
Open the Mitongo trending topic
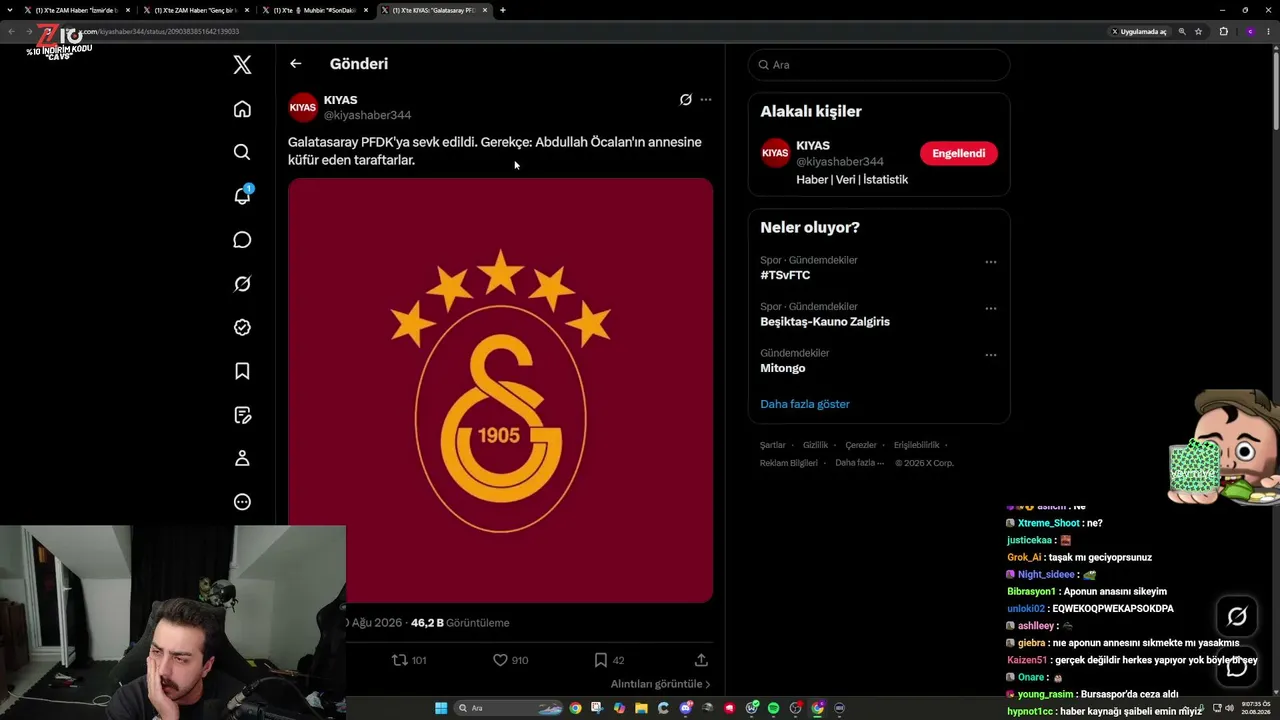coord(783,368)
